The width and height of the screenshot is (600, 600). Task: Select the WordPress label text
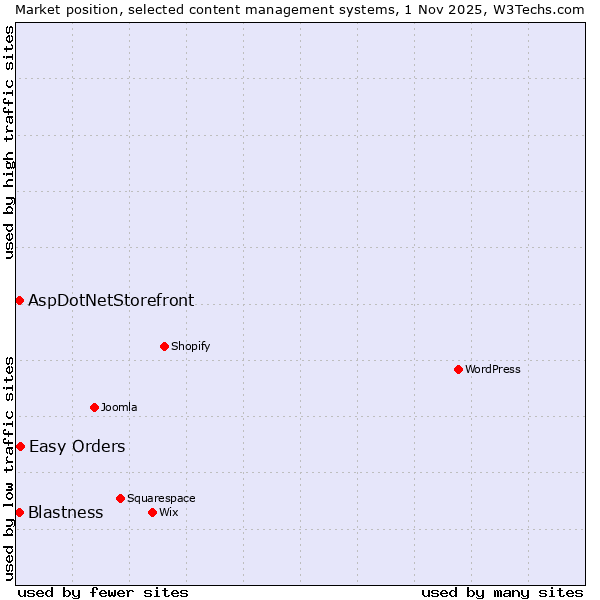point(492,369)
